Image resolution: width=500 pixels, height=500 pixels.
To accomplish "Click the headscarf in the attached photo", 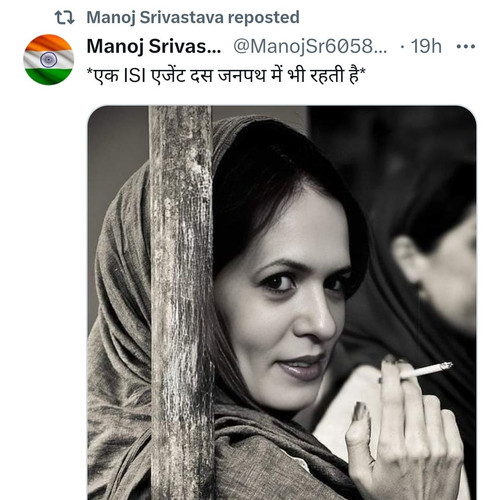I will point(123,300).
